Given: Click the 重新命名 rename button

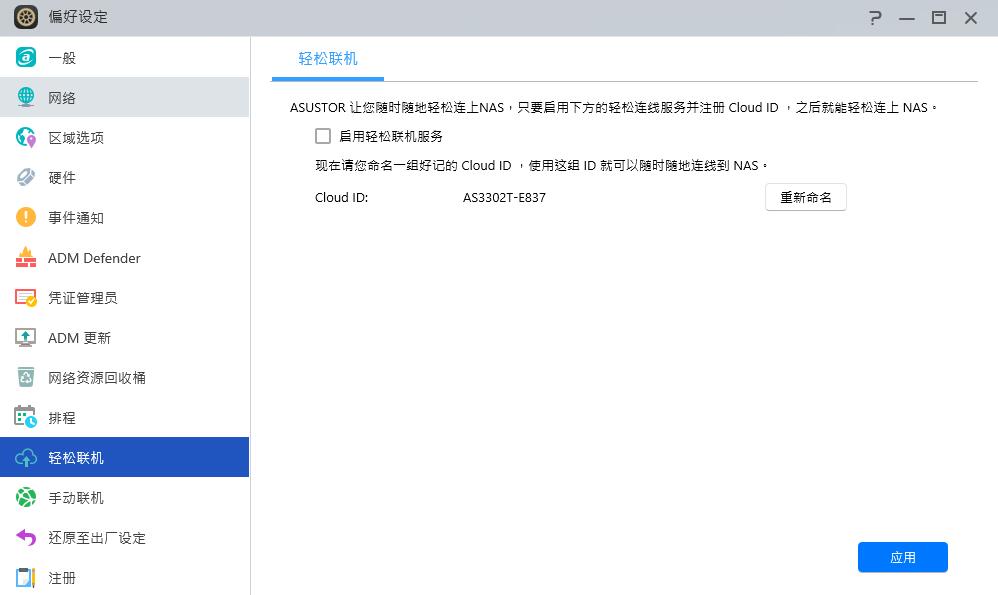Looking at the screenshot, I should [805, 197].
